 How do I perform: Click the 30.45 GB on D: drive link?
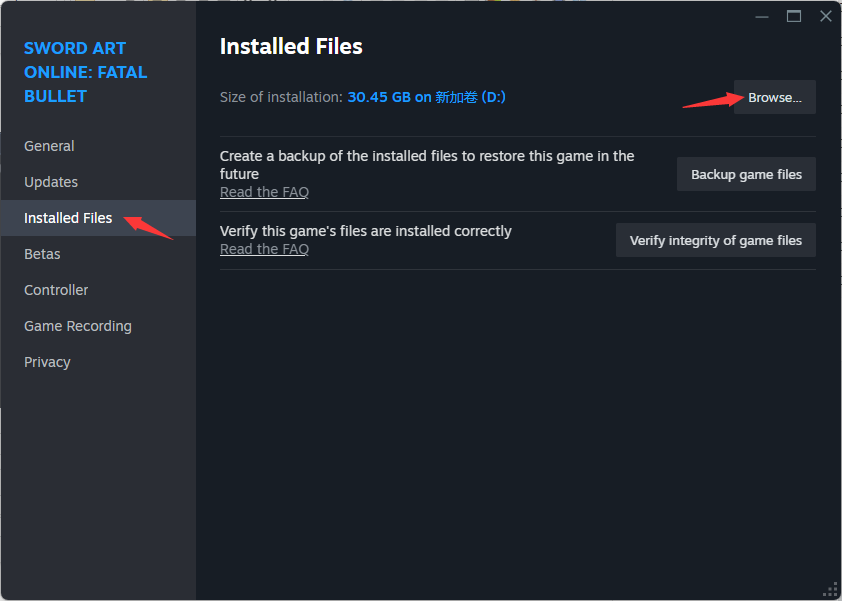(426, 97)
